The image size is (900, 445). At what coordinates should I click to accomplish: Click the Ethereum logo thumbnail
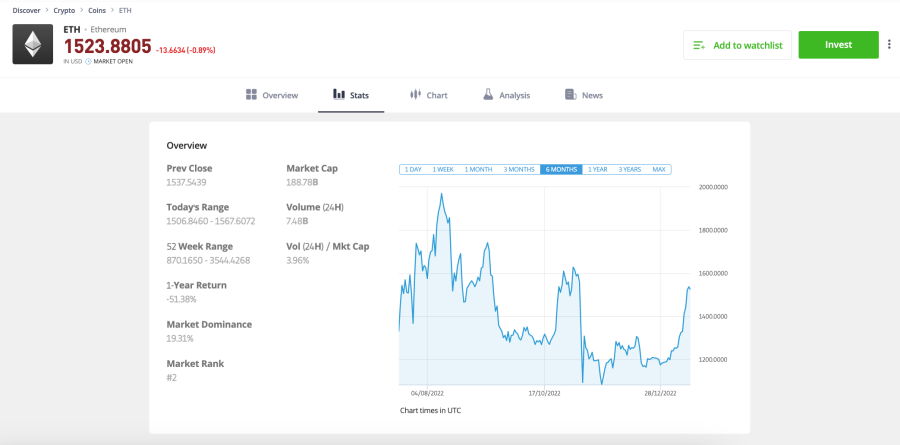point(33,44)
